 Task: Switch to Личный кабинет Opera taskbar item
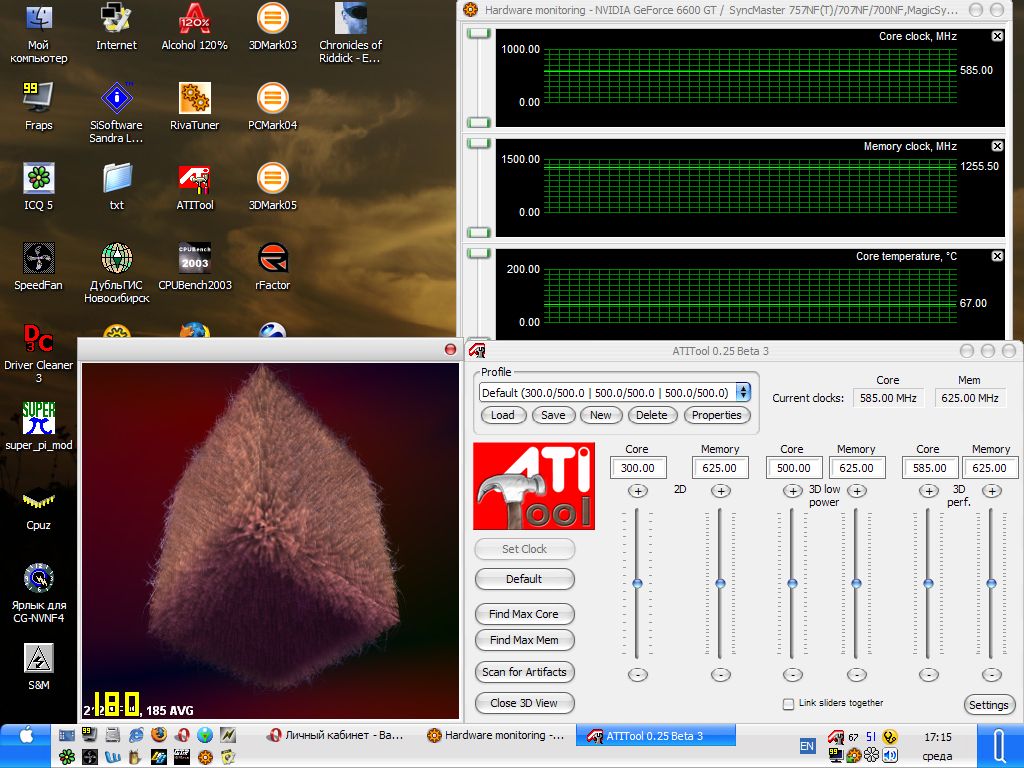tap(336, 735)
